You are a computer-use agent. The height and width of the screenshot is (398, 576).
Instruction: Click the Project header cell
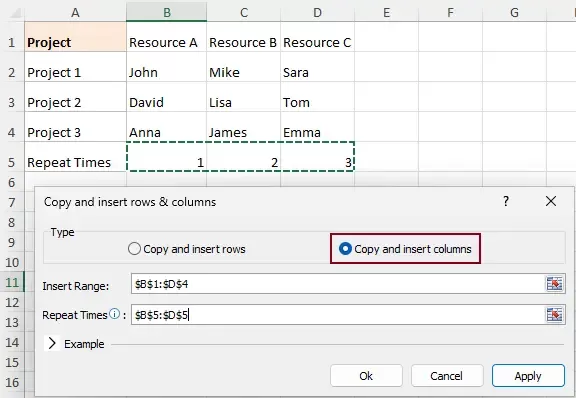(75, 37)
